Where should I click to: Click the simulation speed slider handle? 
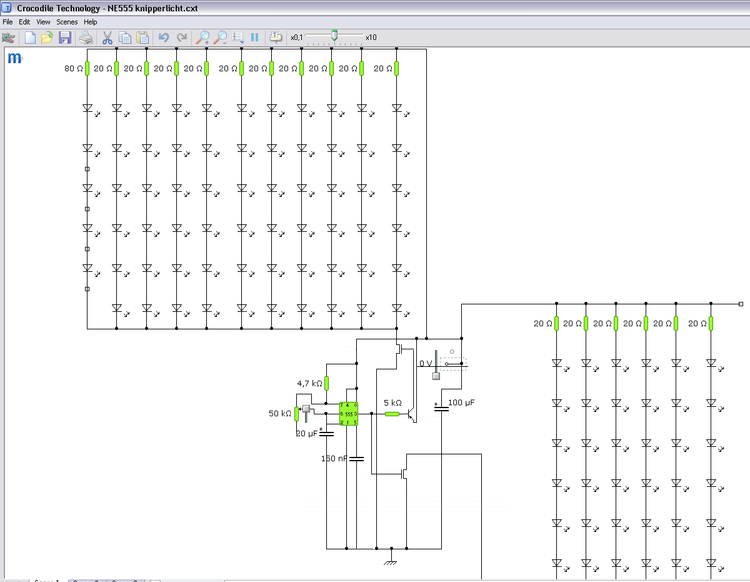[x=334, y=36]
